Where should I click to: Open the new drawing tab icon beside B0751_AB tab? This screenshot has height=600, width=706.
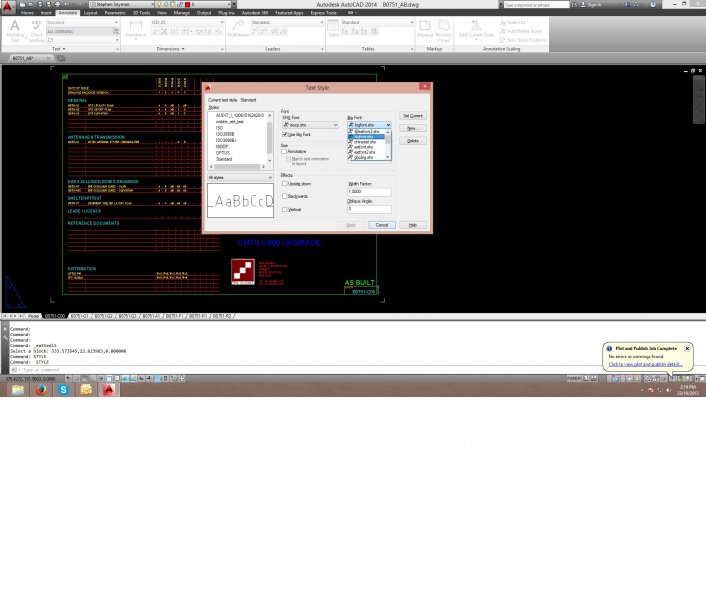61,58
